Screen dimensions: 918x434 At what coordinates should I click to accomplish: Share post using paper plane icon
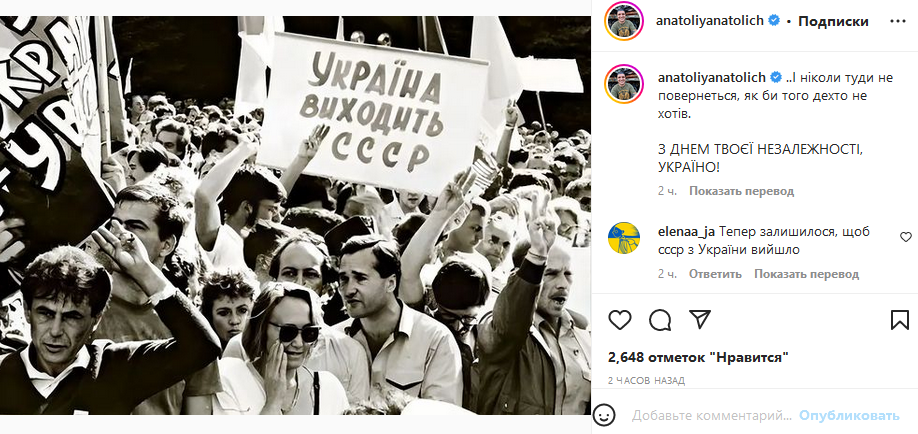[x=700, y=319]
